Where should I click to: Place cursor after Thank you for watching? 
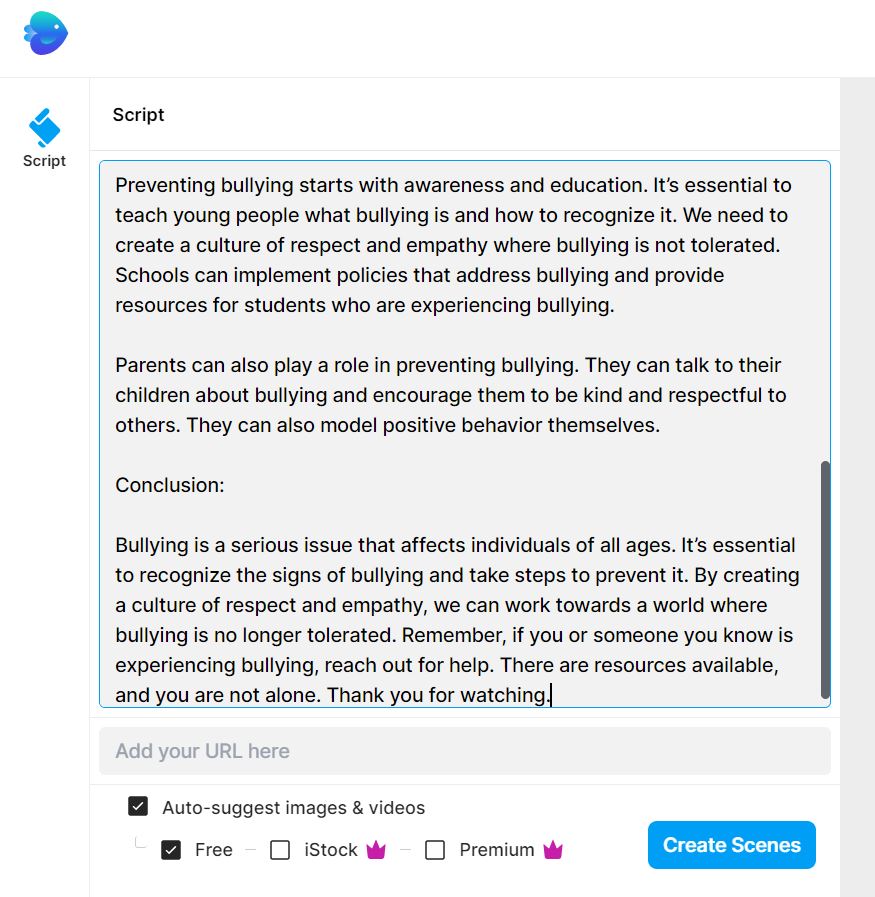click(551, 695)
